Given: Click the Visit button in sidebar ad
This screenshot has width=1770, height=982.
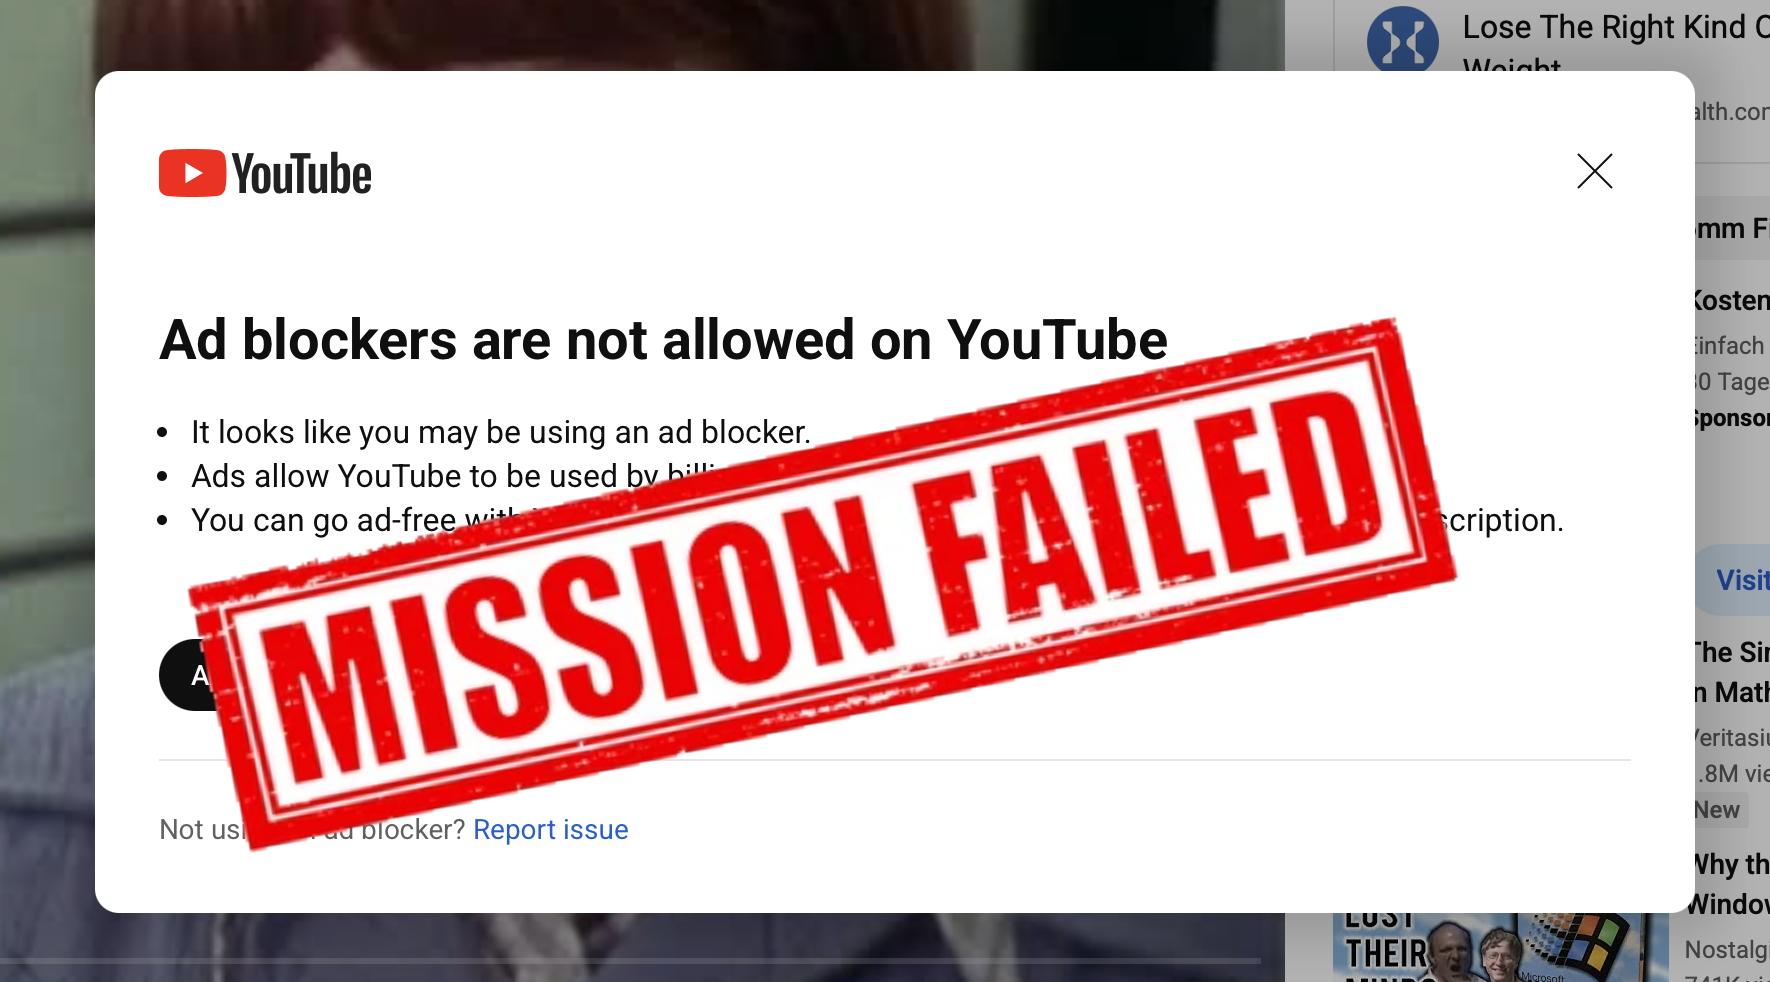Looking at the screenshot, I should [1733, 580].
